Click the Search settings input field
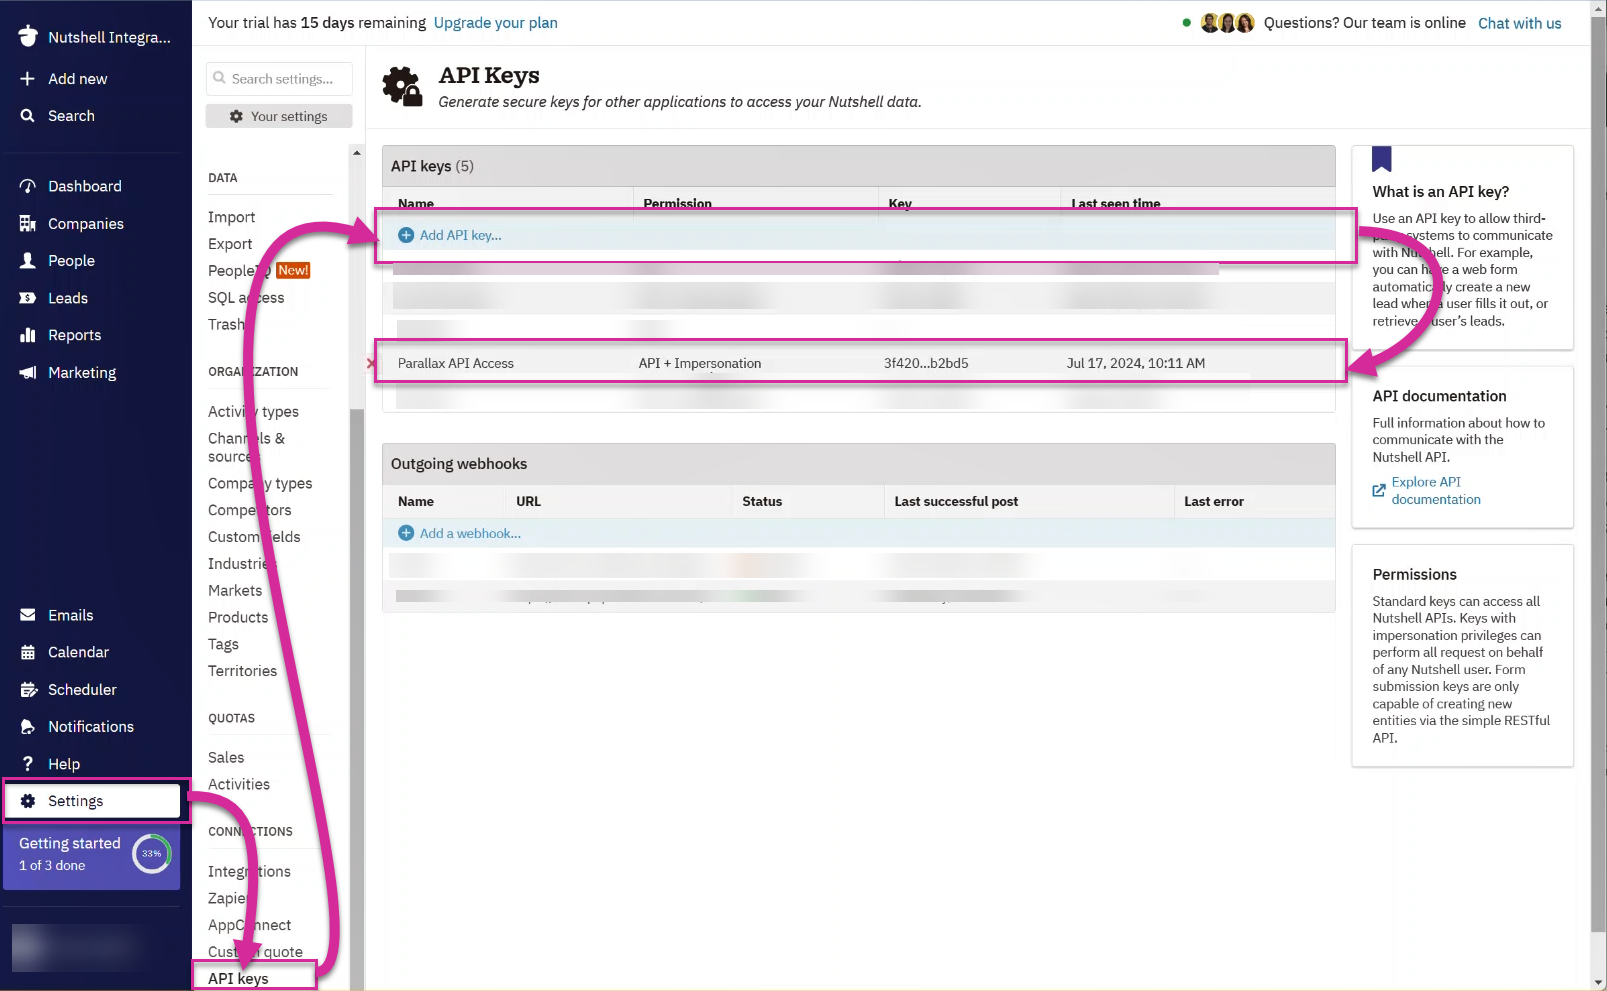The height and width of the screenshot is (991, 1607). tap(280, 78)
